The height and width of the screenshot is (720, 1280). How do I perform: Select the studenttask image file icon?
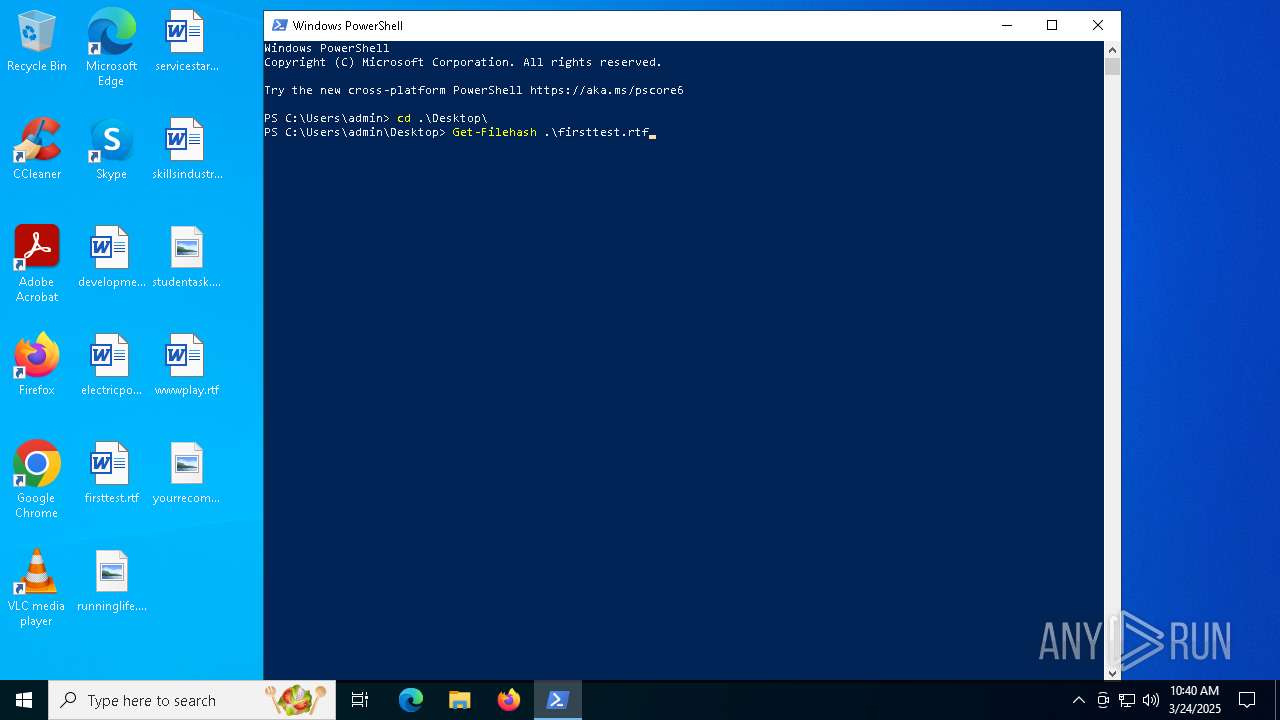click(186, 257)
